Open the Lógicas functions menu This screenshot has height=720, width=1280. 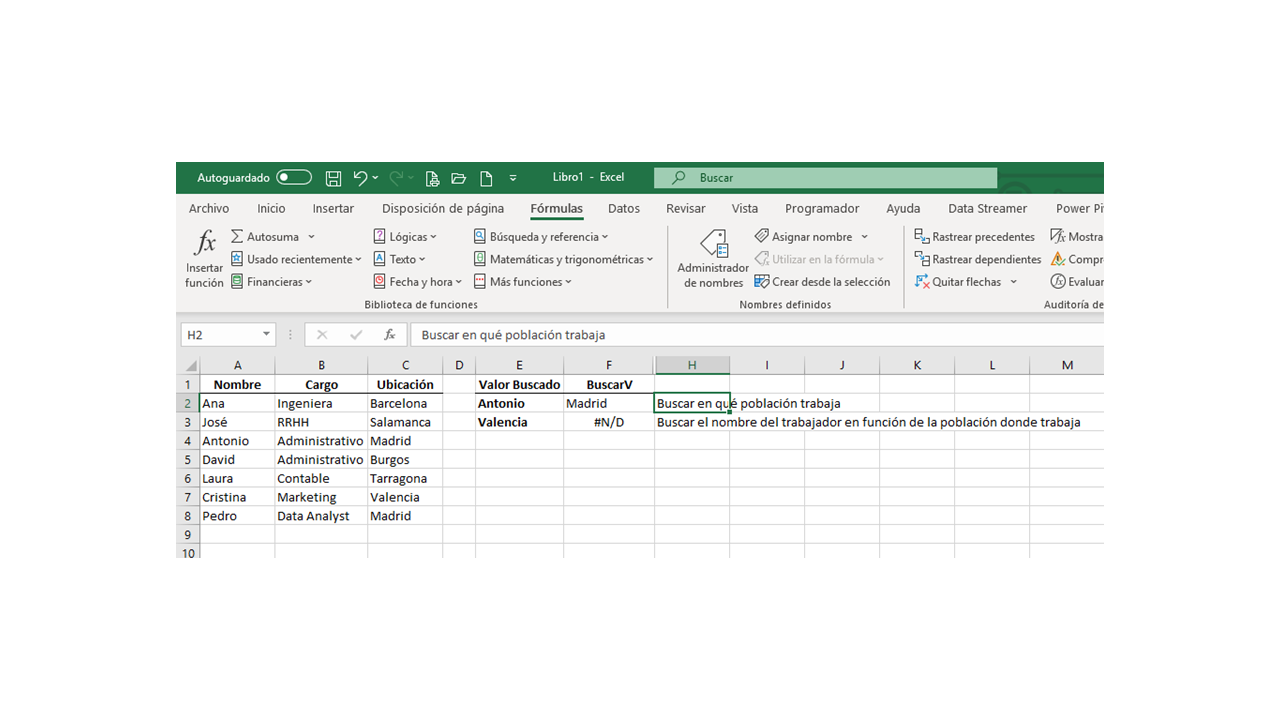406,237
